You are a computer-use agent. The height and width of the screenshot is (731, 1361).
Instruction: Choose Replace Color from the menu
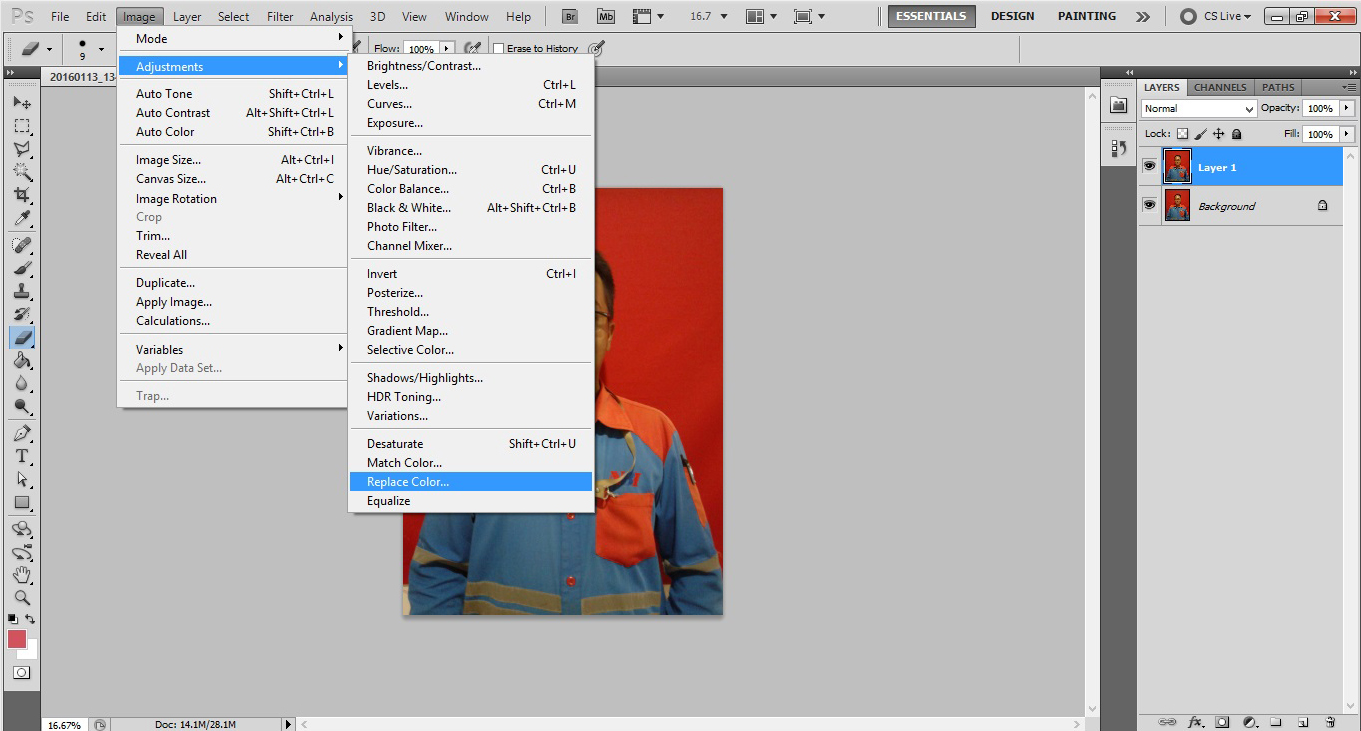point(410,481)
